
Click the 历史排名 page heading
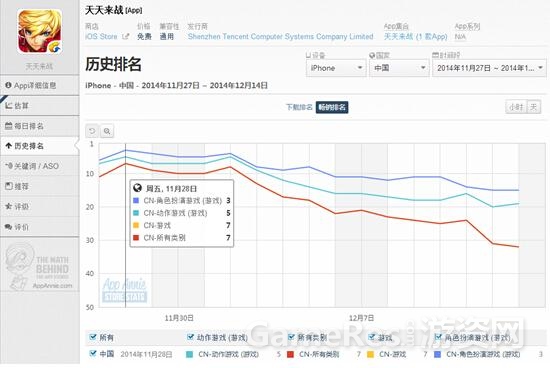[x=113, y=65]
